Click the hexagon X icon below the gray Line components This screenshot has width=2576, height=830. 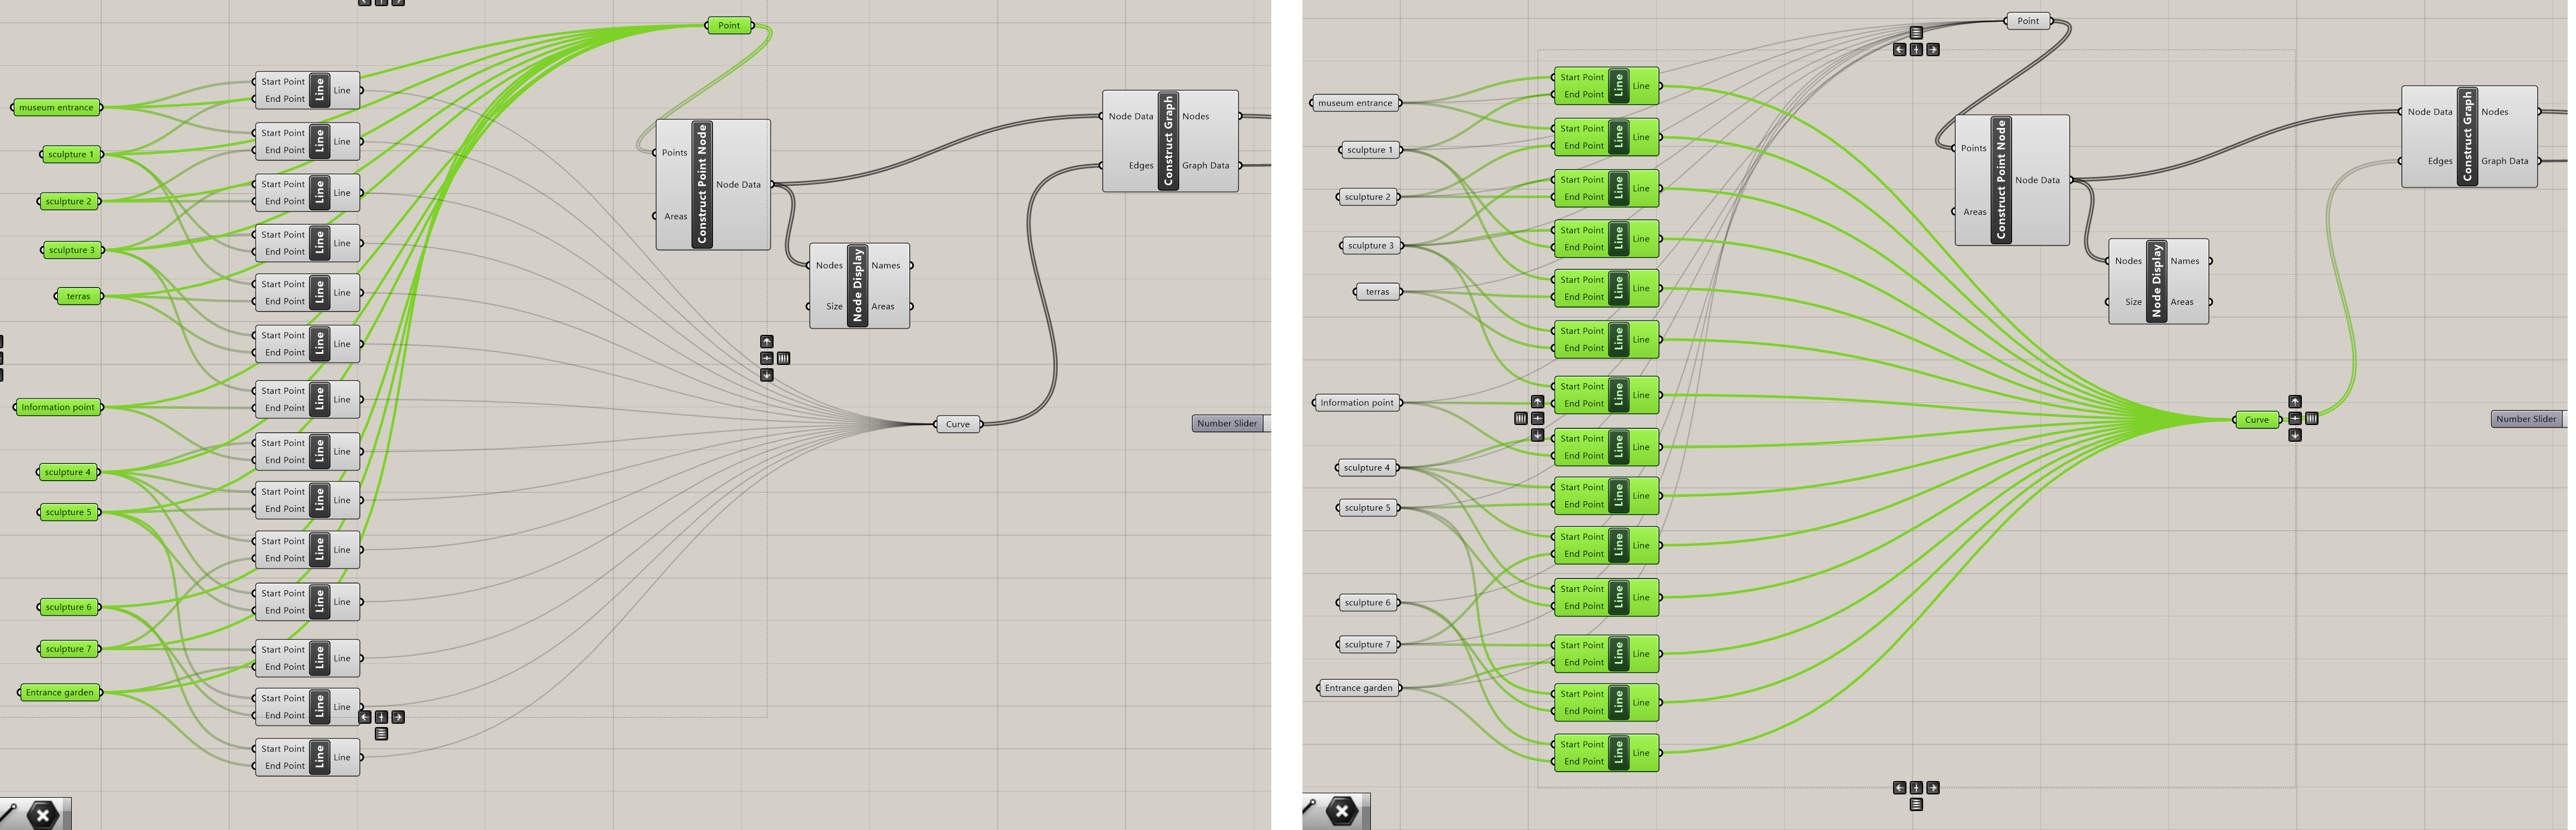tap(43, 815)
